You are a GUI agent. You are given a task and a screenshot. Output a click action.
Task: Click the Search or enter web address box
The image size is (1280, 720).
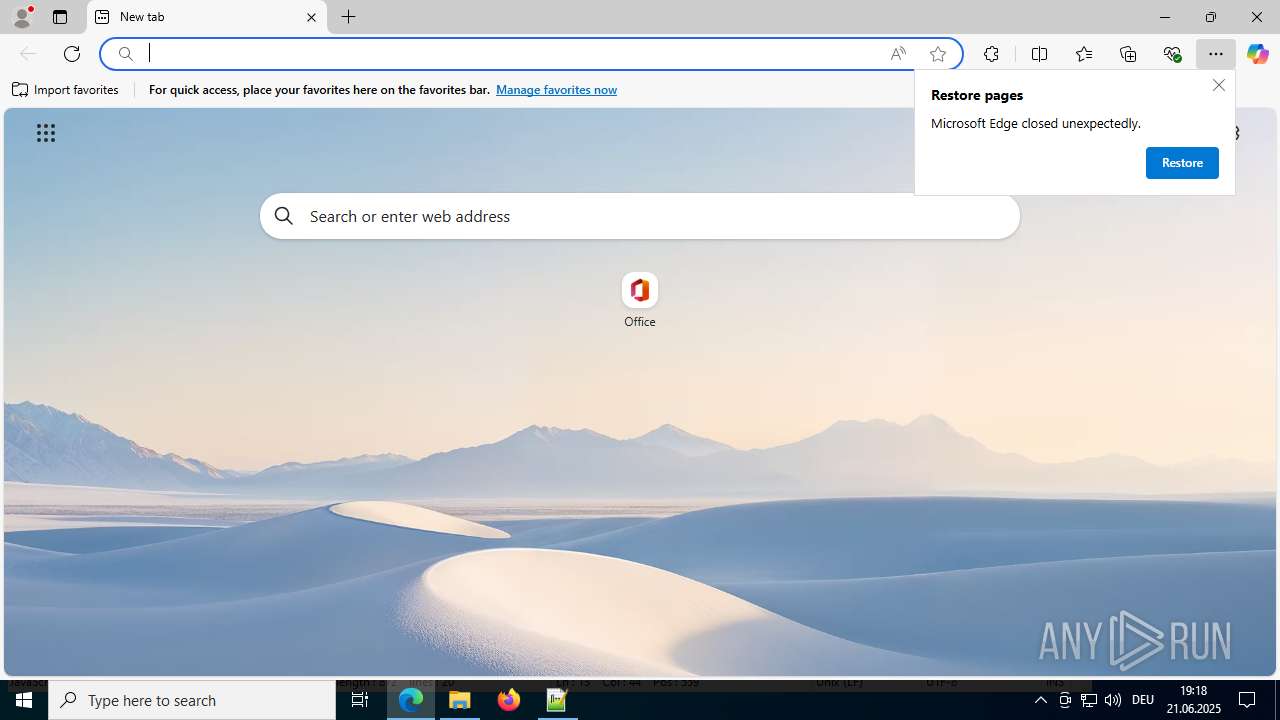pos(640,216)
